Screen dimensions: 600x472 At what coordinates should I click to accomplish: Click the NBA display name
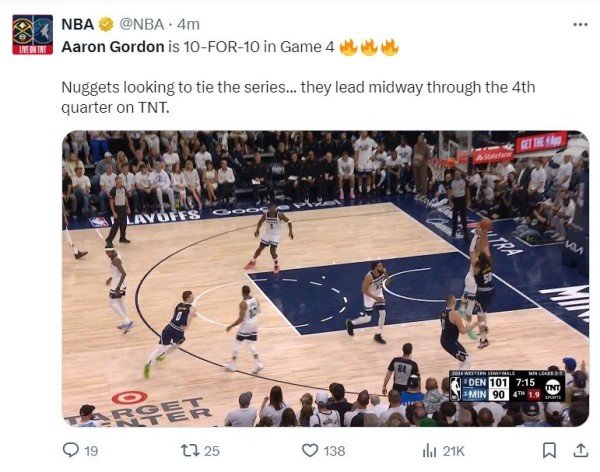(x=77, y=24)
